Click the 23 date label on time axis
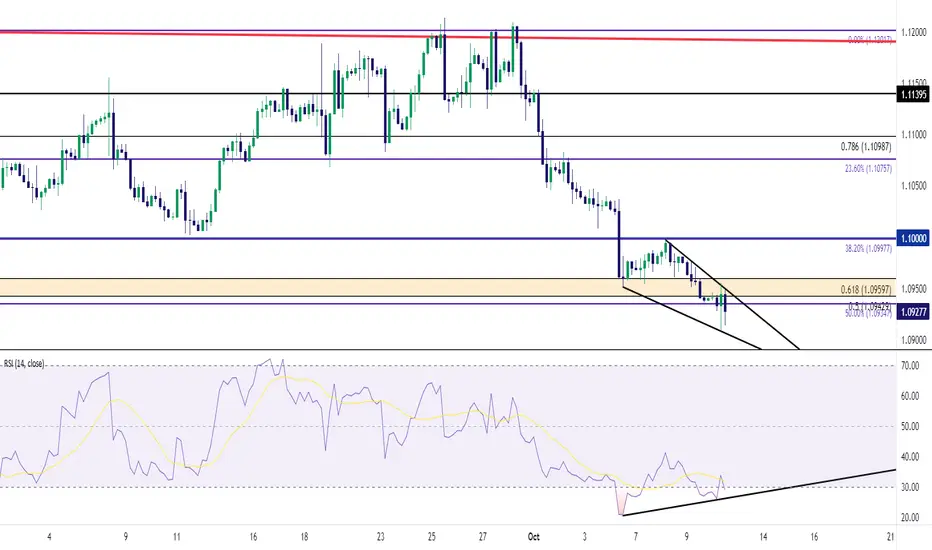The height and width of the screenshot is (550, 932). pos(380,537)
